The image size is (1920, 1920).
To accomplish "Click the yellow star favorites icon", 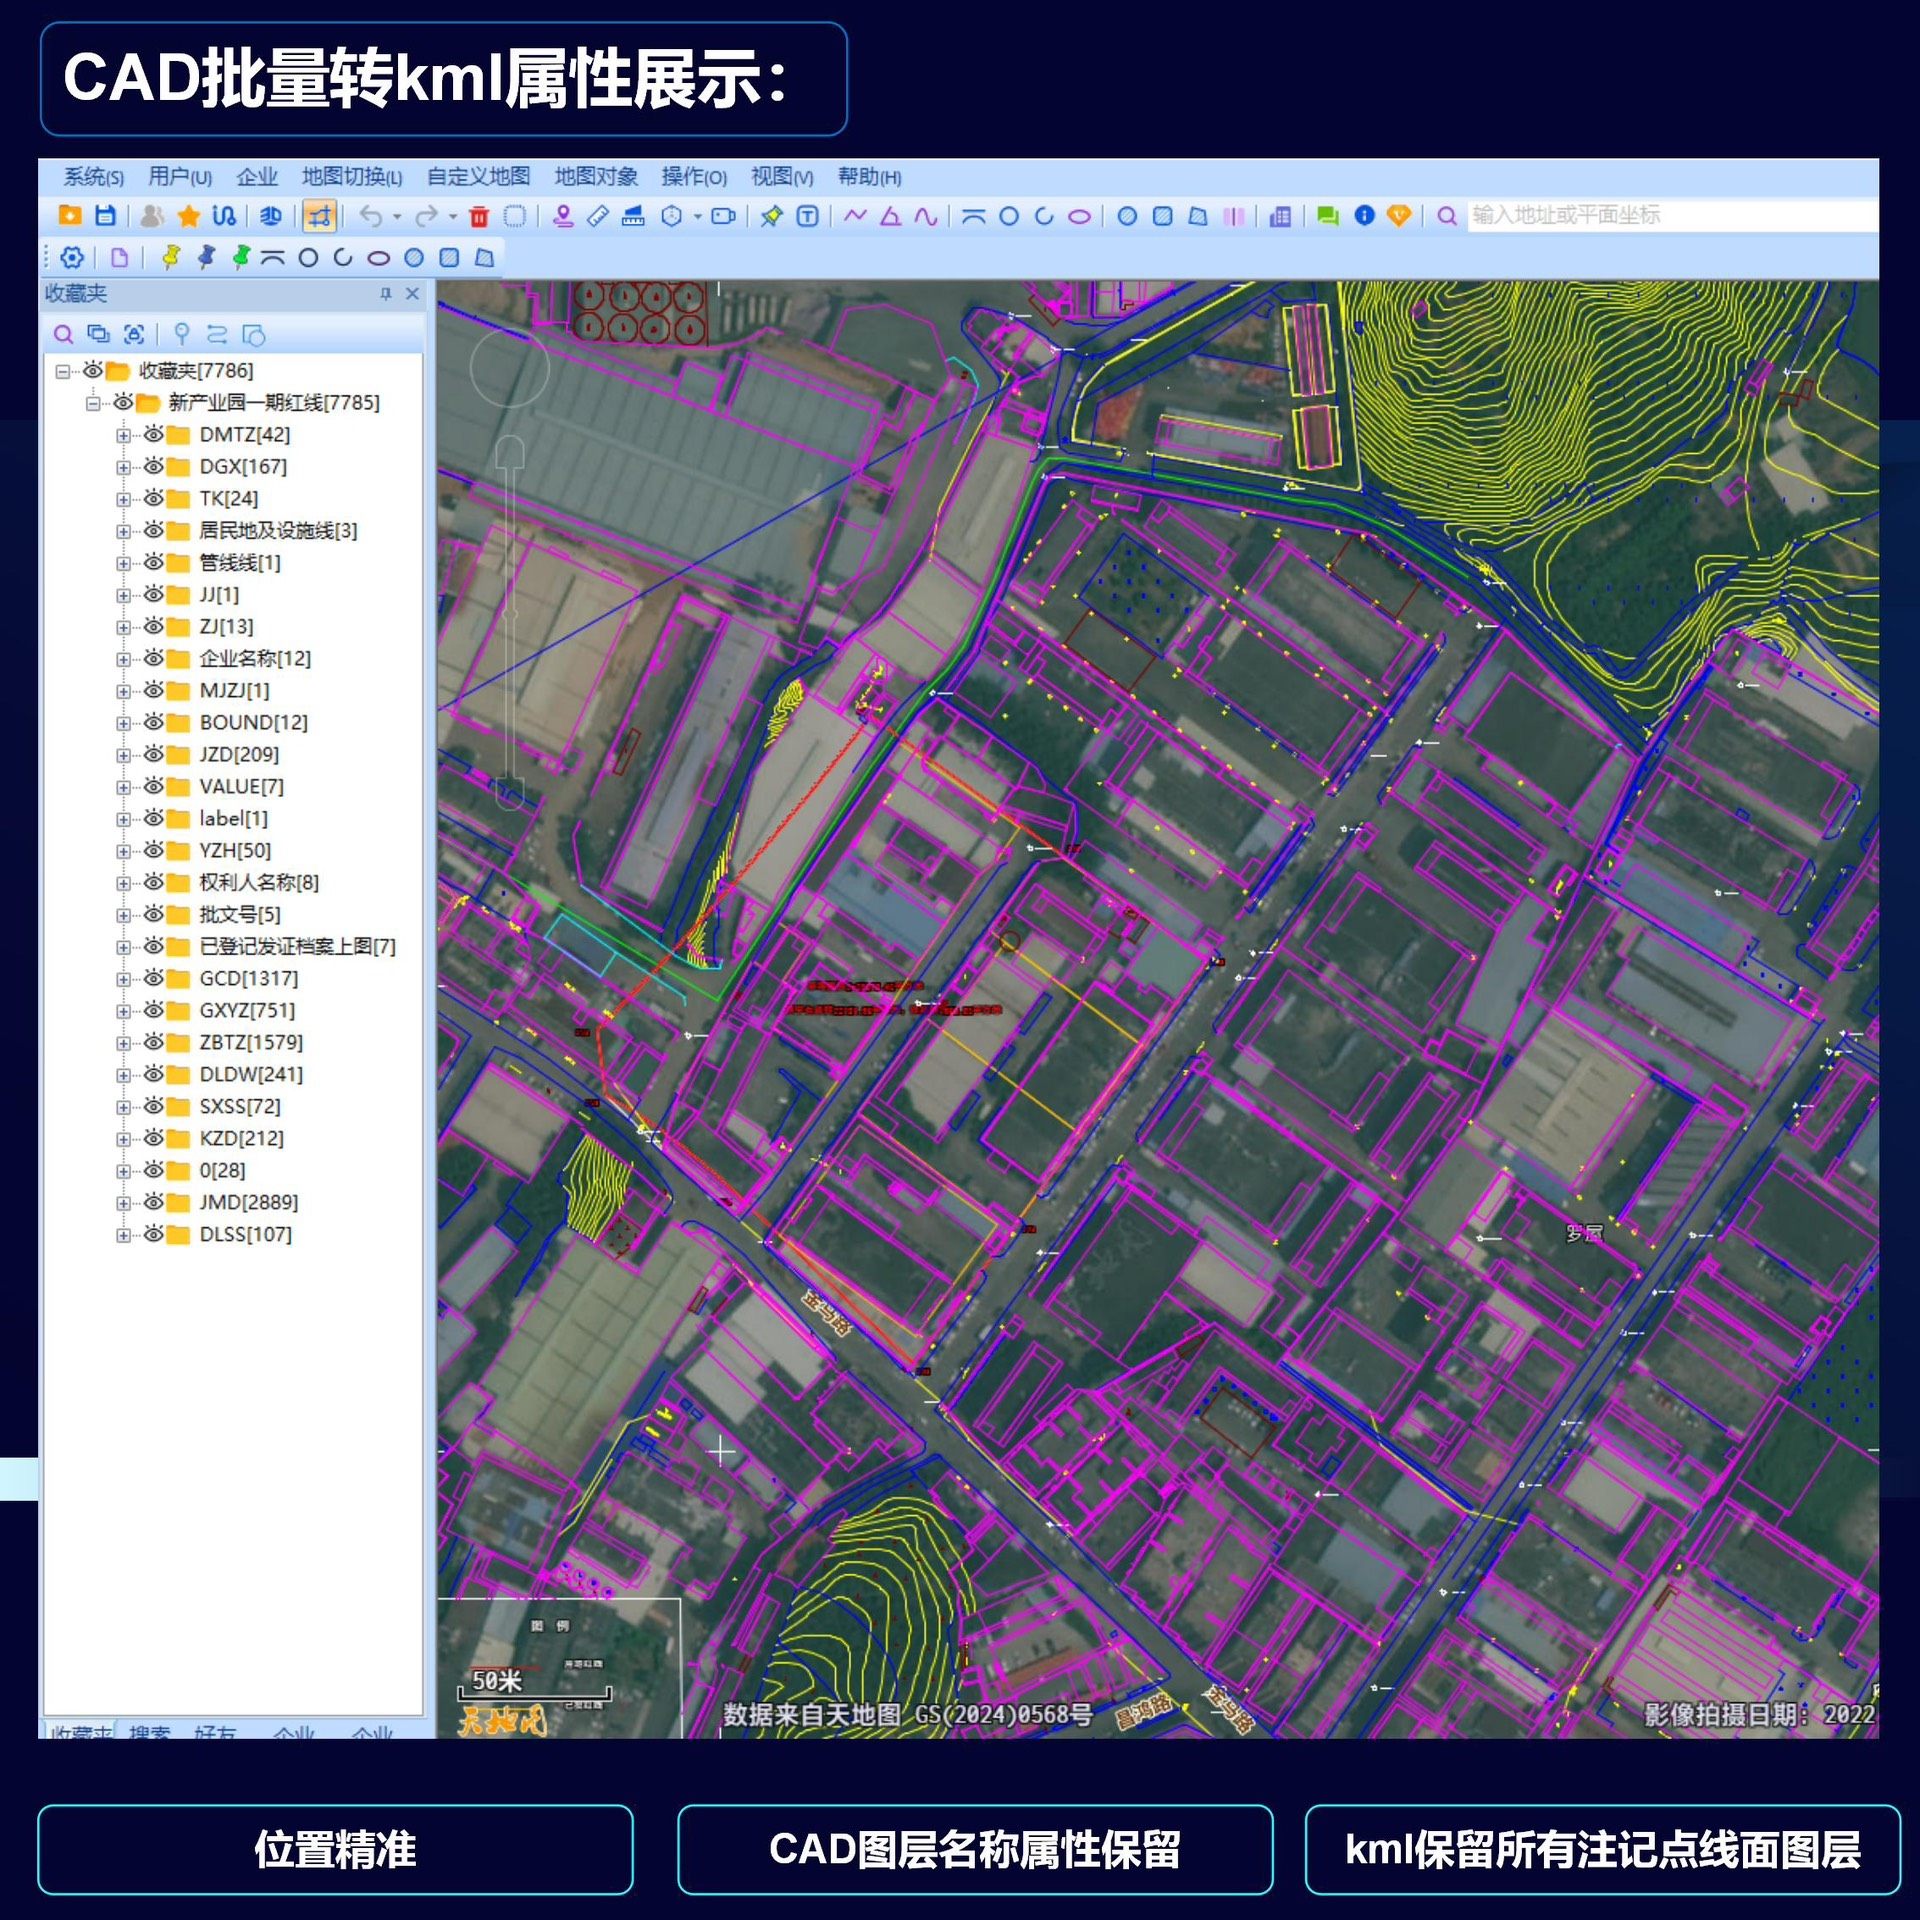I will coord(188,216).
